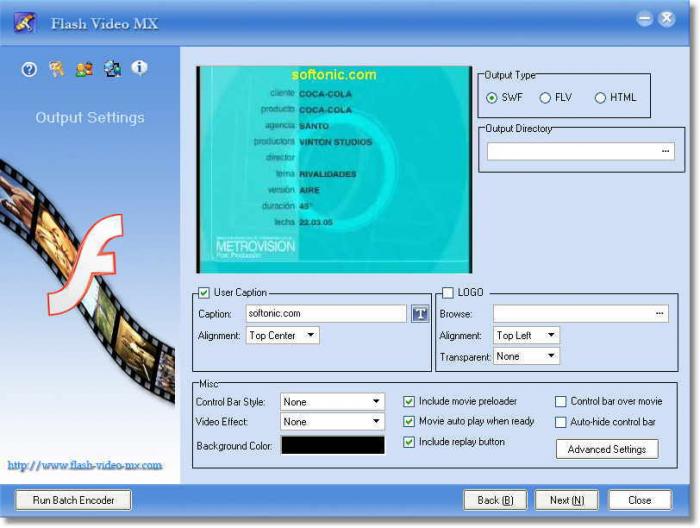The height and width of the screenshot is (528, 700).
Task: Toggle Include movie preloader
Action: (409, 401)
